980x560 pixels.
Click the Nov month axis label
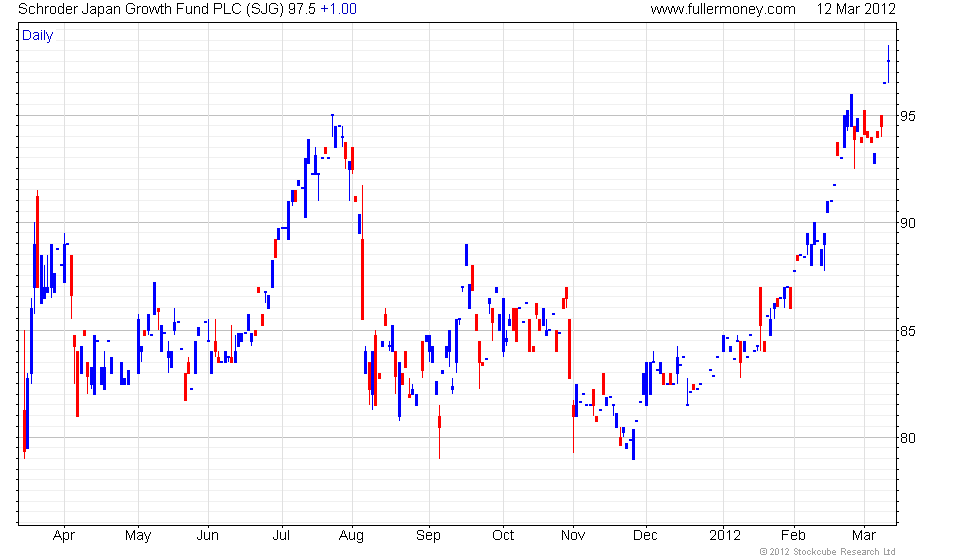tap(572, 536)
